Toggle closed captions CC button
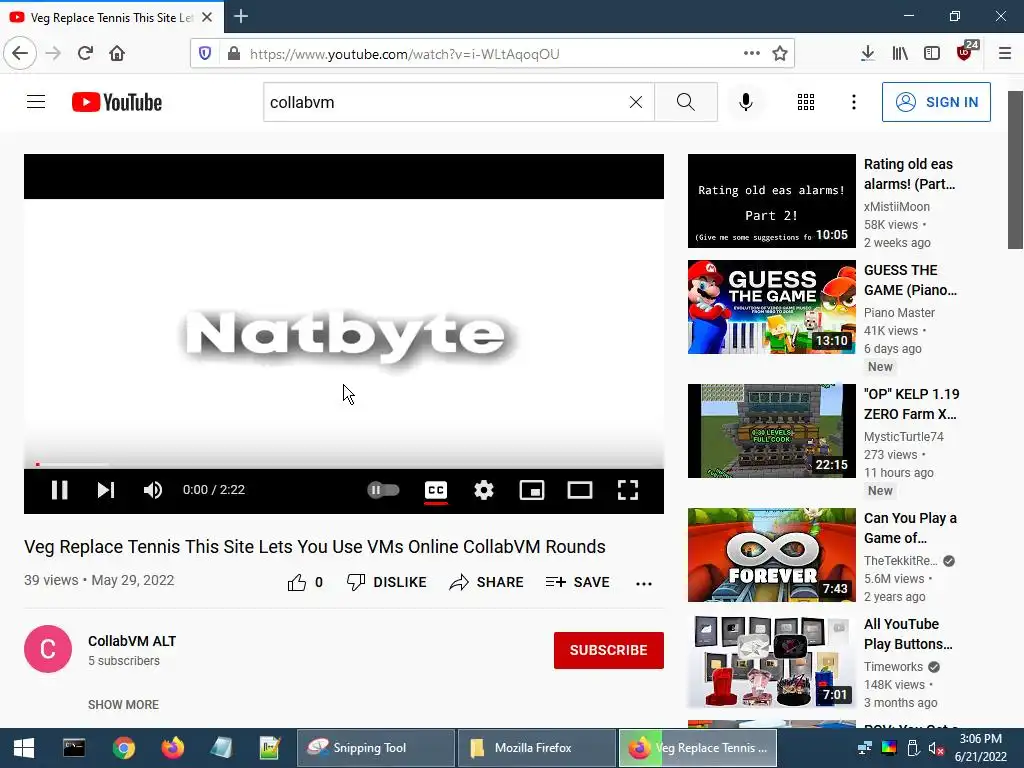1024x768 pixels. 436,490
